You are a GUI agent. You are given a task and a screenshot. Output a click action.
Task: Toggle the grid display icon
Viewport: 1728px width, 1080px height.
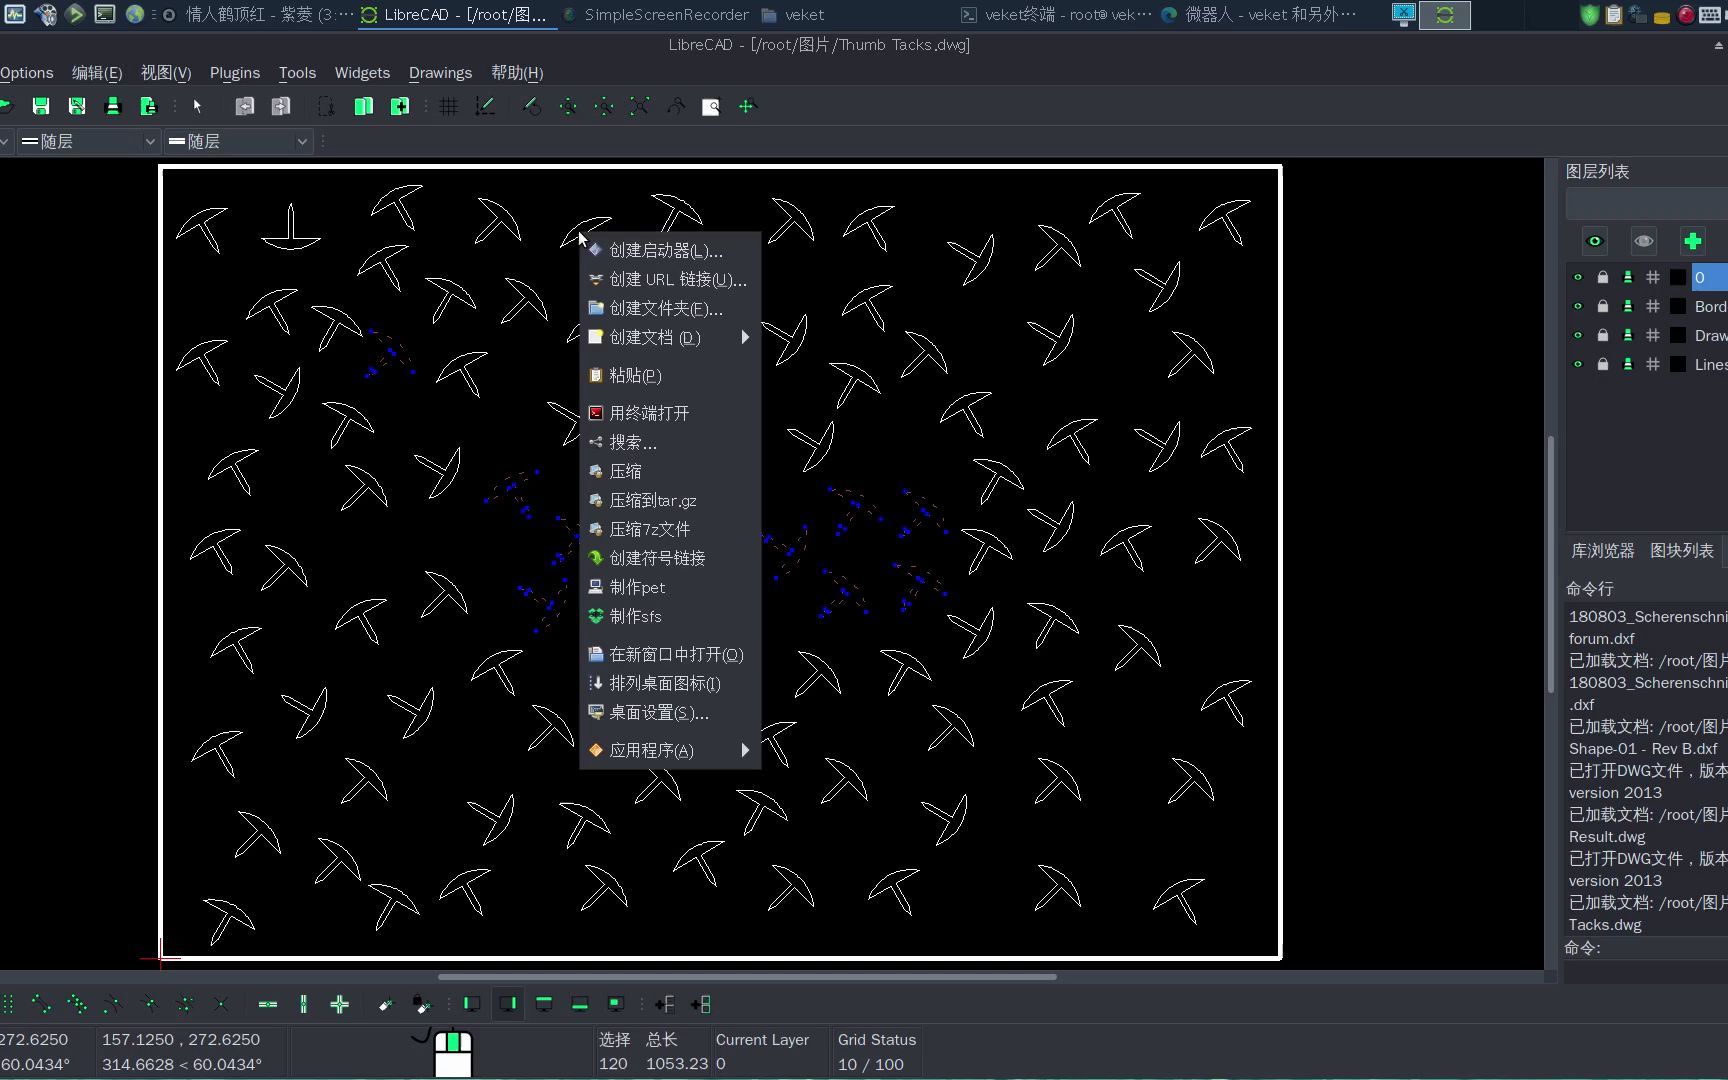click(x=449, y=106)
